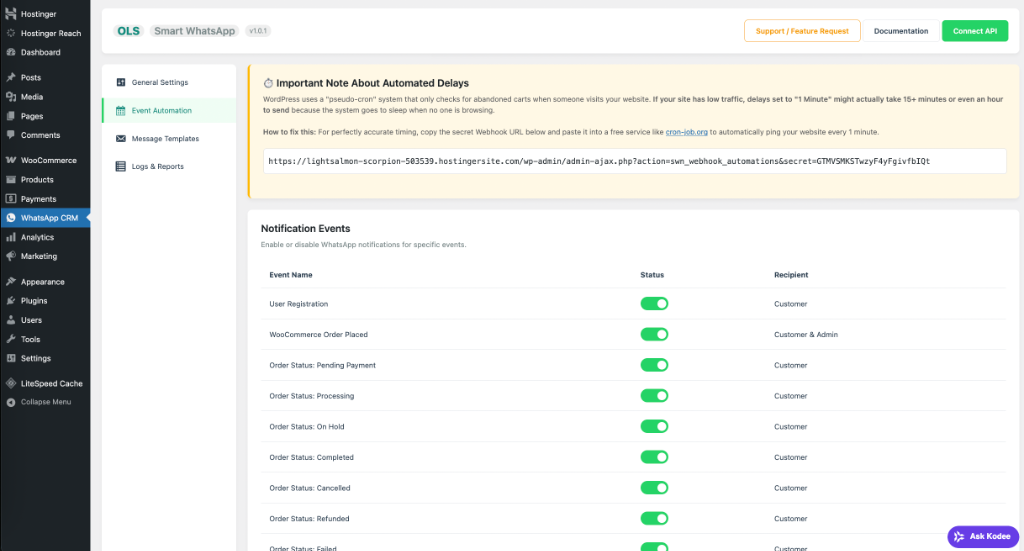
Task: Click the Collapse Menu arrow icon
Action: pos(10,402)
